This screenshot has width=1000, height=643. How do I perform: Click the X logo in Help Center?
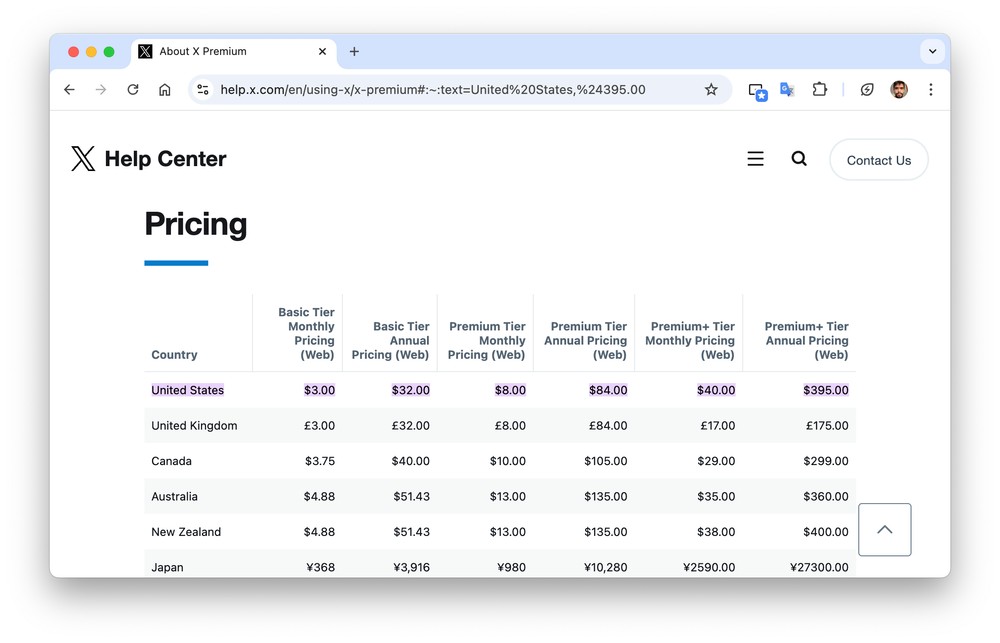coord(83,158)
